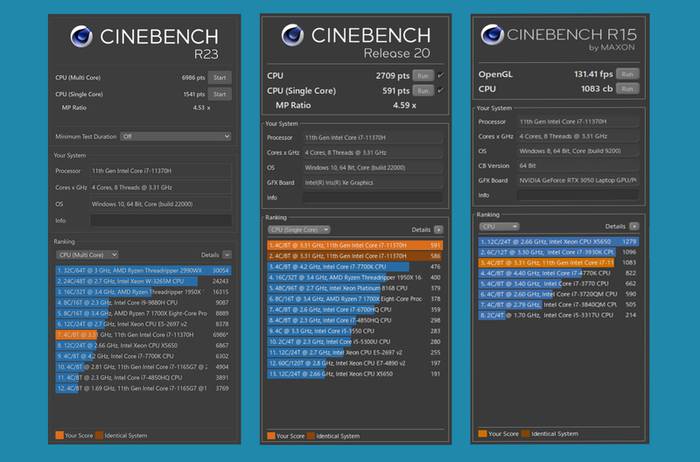Select R15 ranking row i7-3930K score 1096

coord(558,252)
